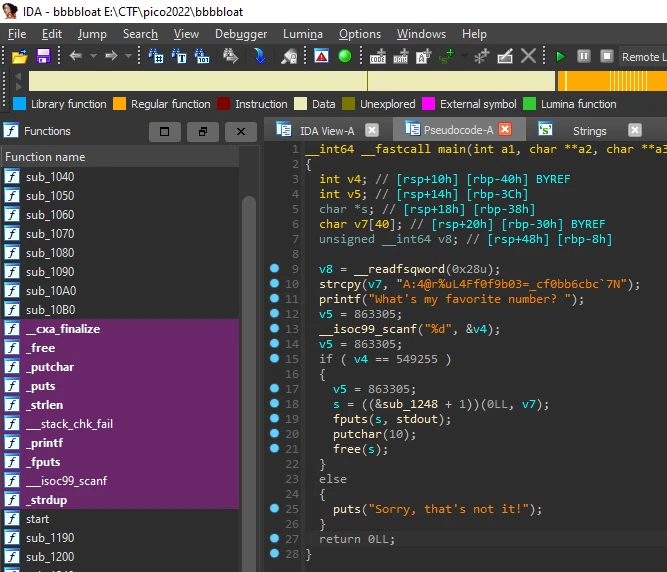This screenshot has height=572, width=667.
Task: Toggle breakpoint dot on line 18
Action: pos(274,403)
